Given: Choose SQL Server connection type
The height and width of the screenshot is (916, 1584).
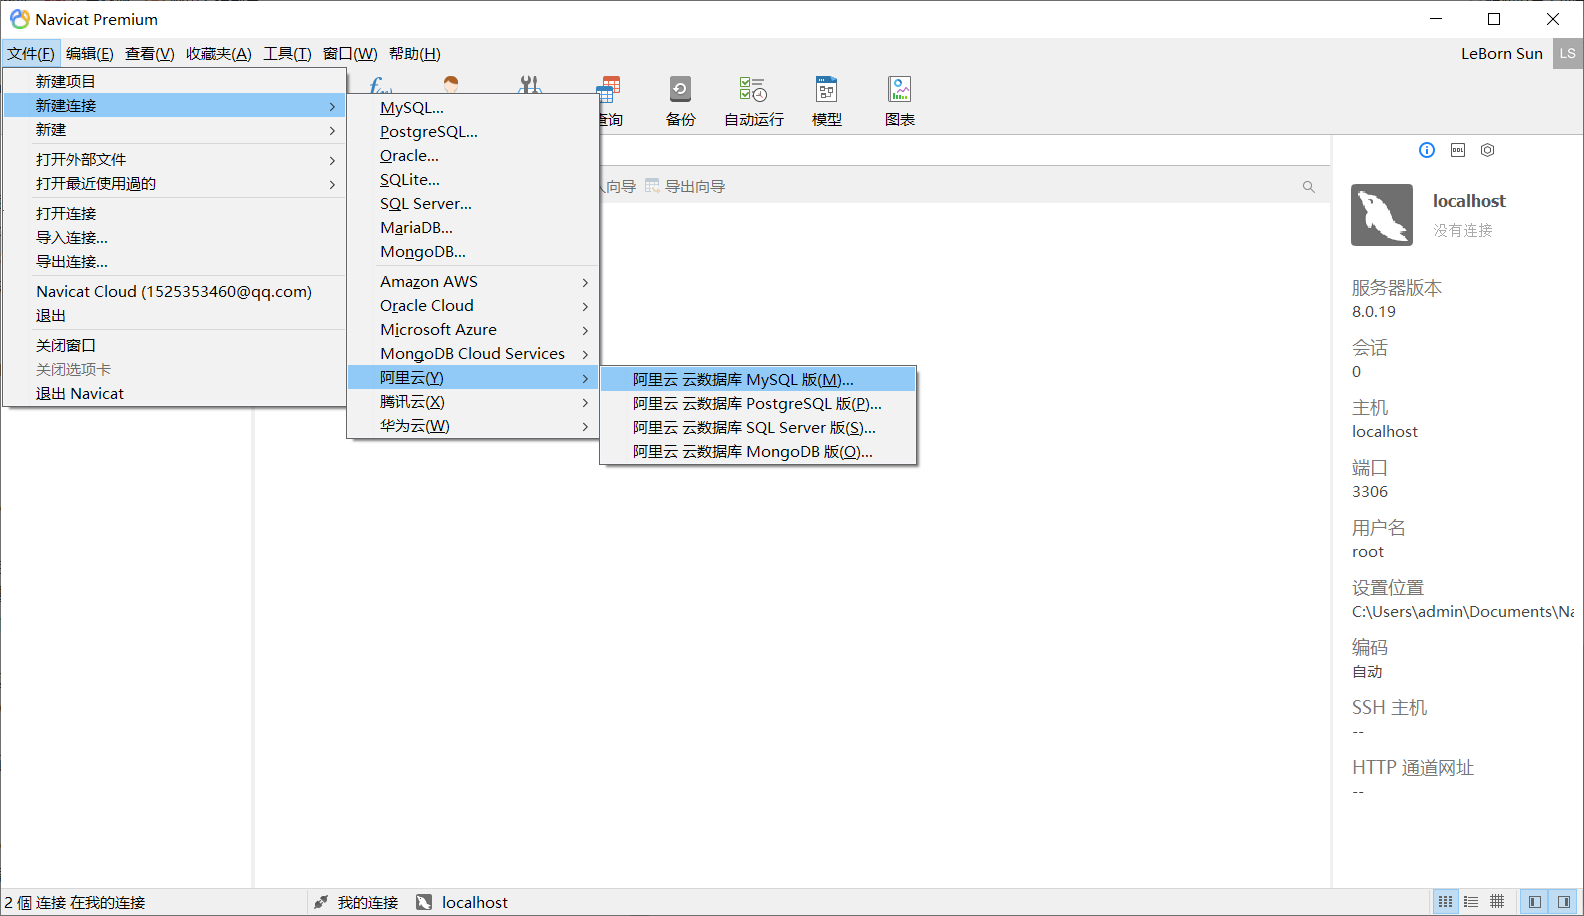Looking at the screenshot, I should 473,204.
